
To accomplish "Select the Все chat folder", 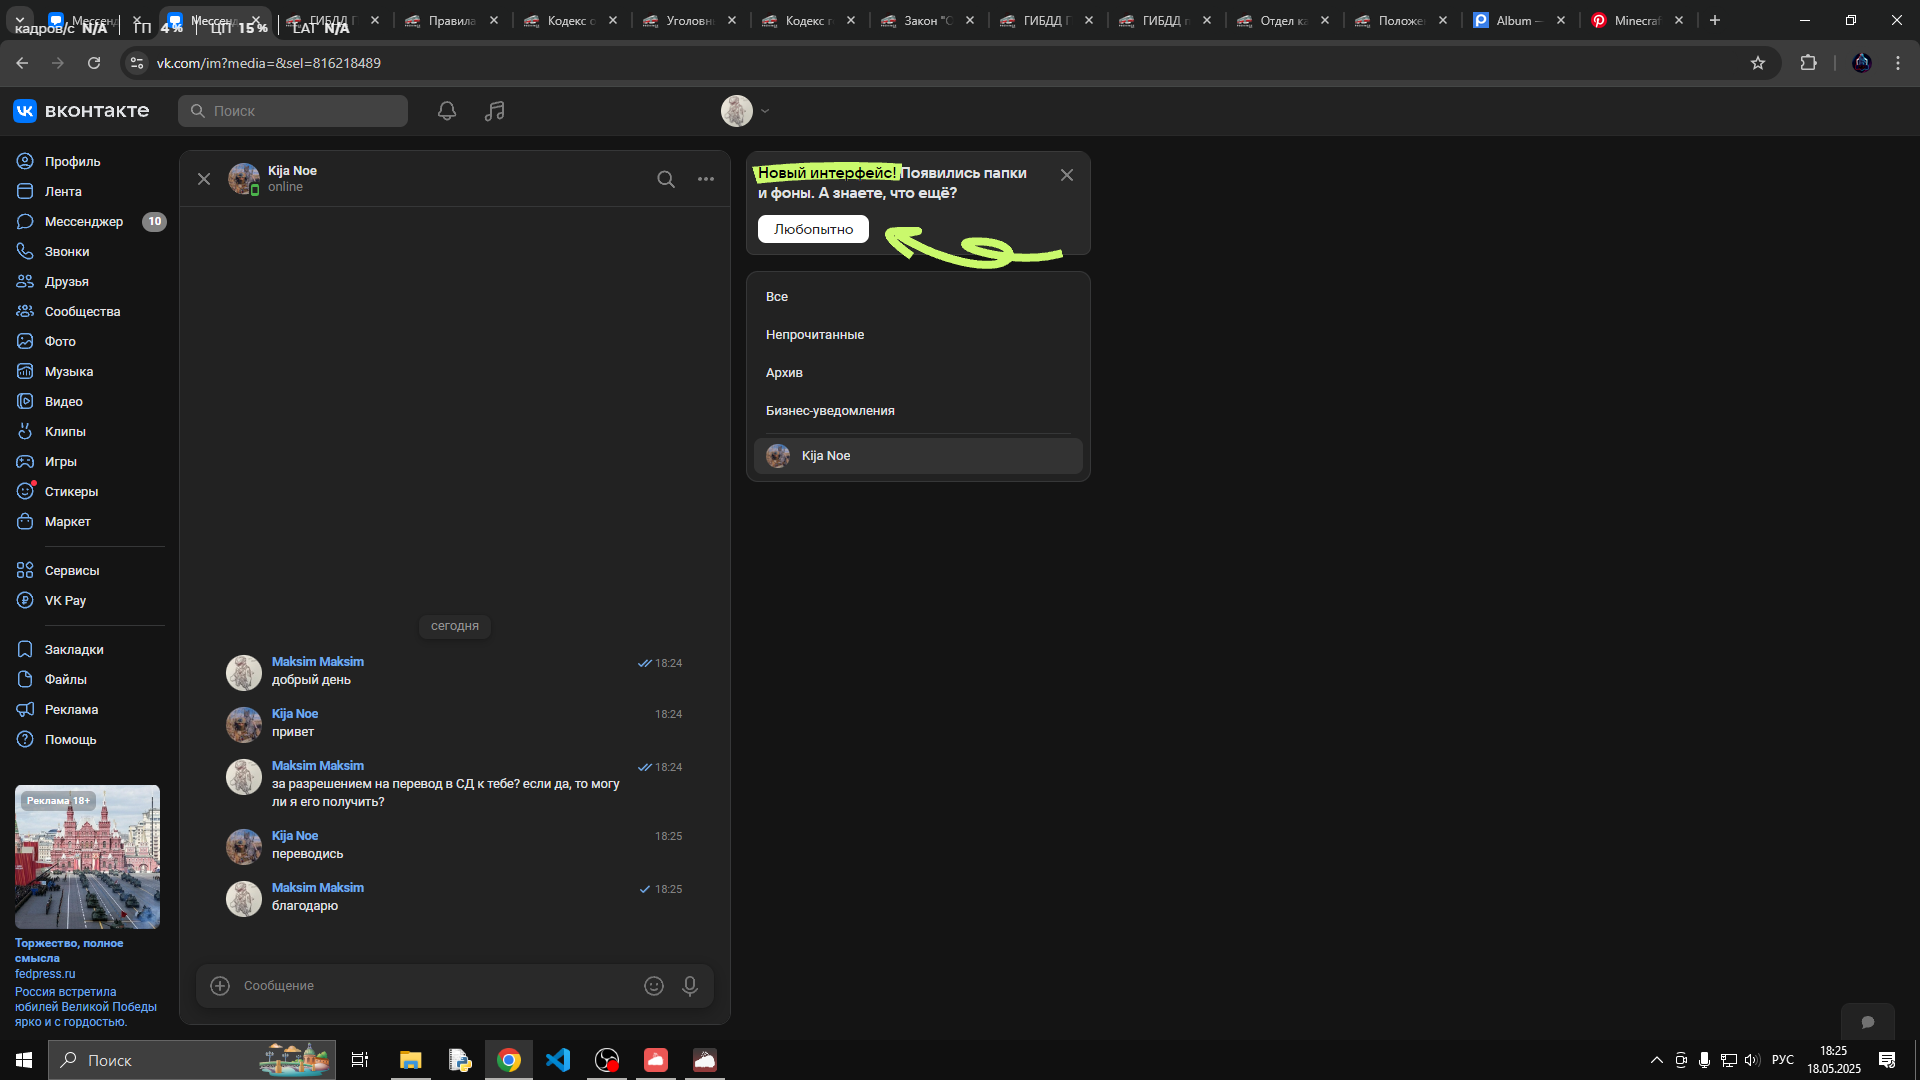I will pos(918,297).
